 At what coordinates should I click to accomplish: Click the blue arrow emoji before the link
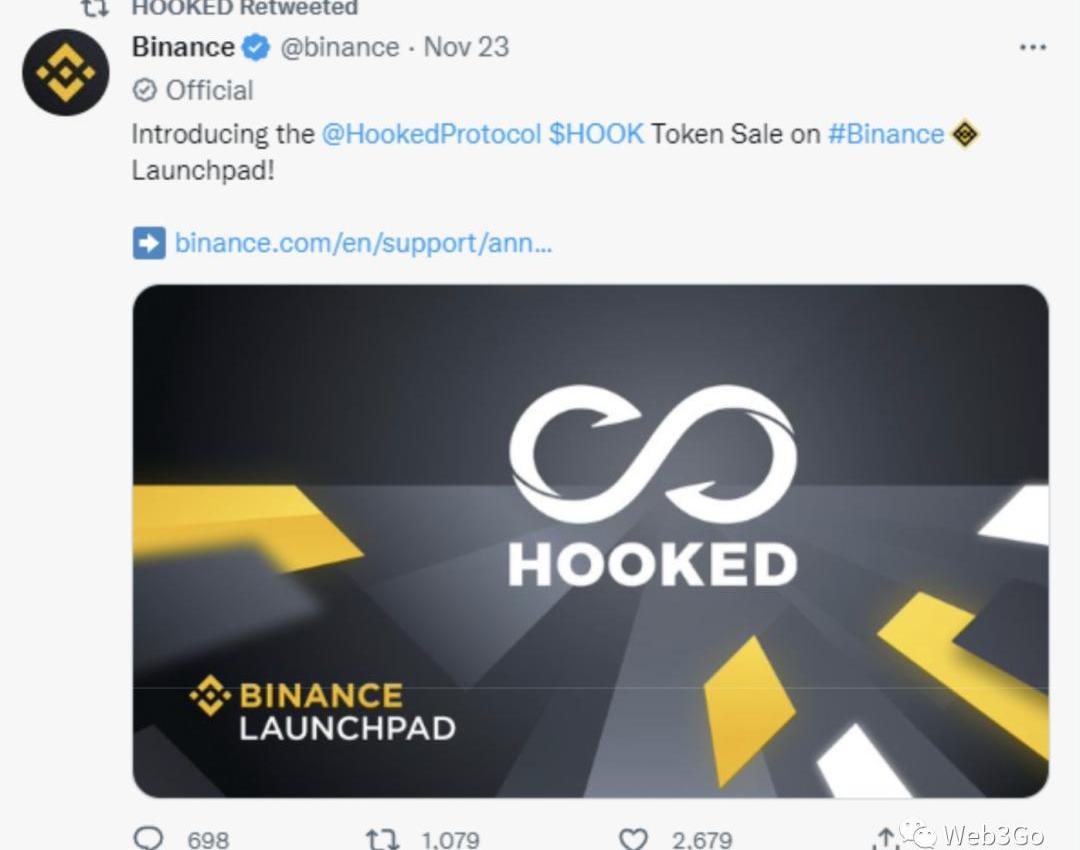[x=149, y=243]
